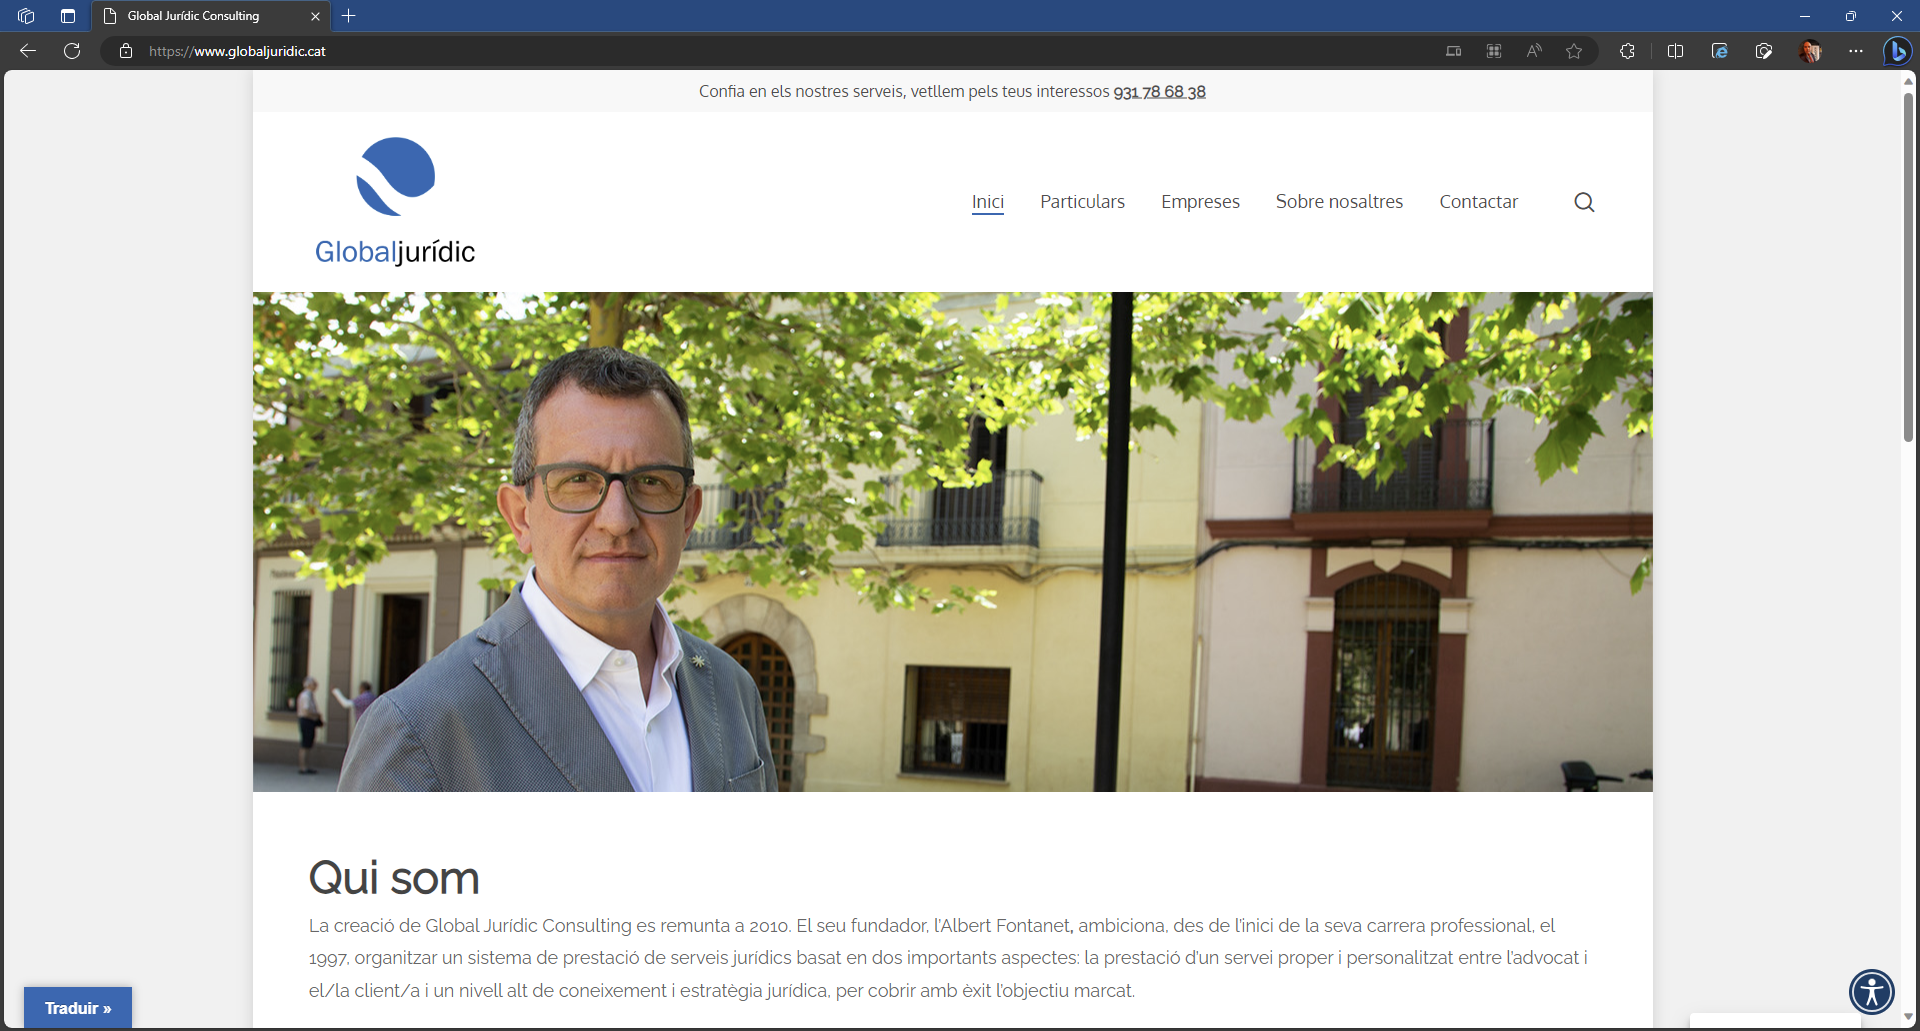Refresh the current page
Image resolution: width=1920 pixels, height=1031 pixels.
(72, 51)
